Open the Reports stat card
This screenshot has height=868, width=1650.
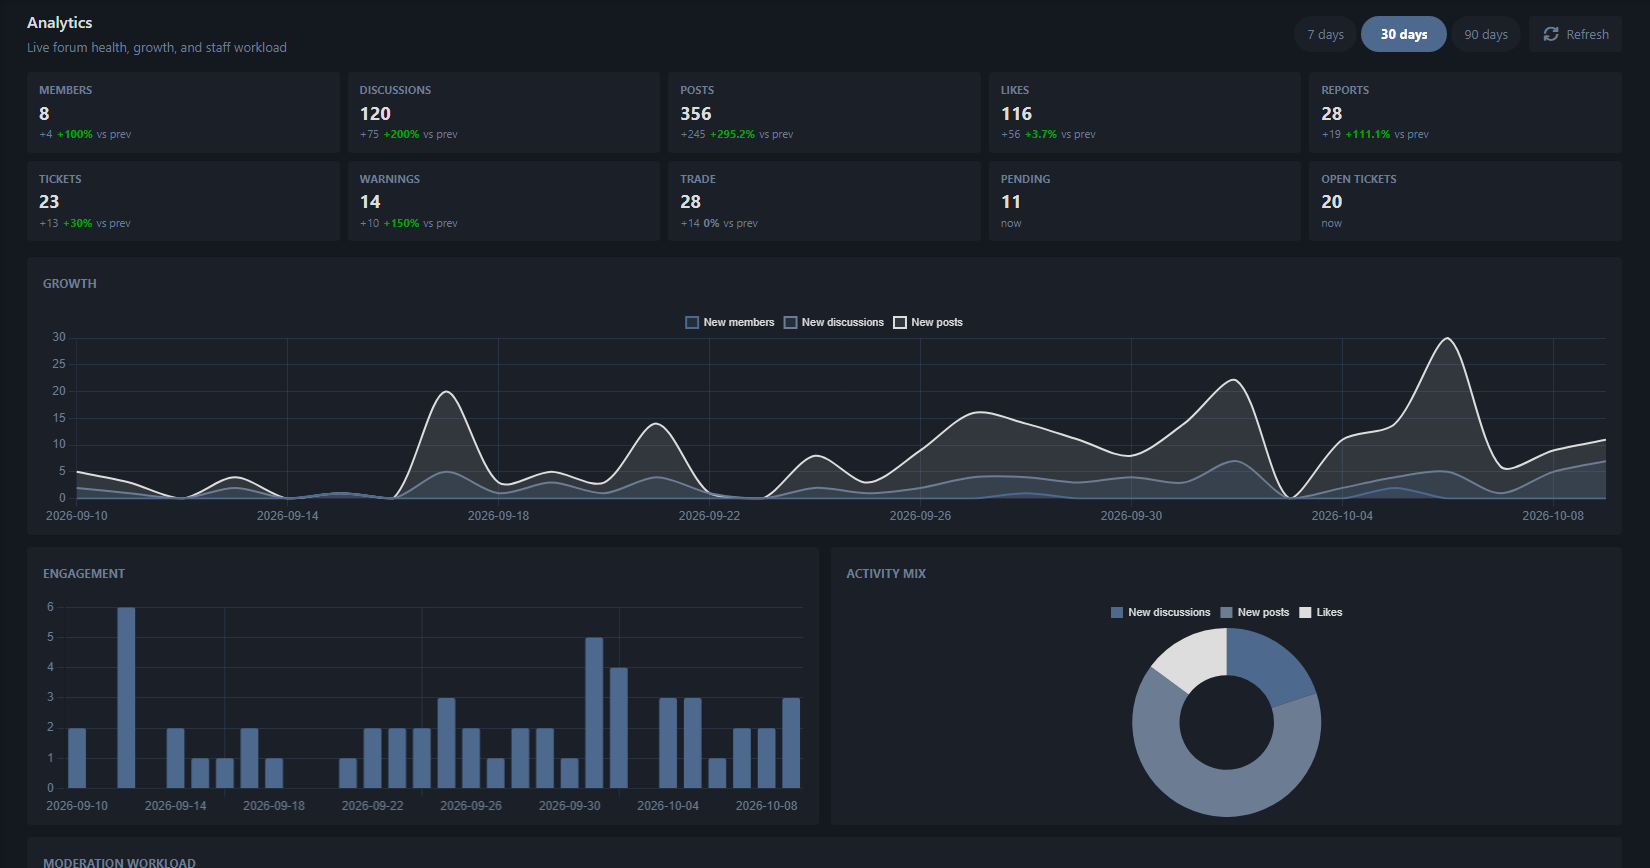click(1465, 112)
